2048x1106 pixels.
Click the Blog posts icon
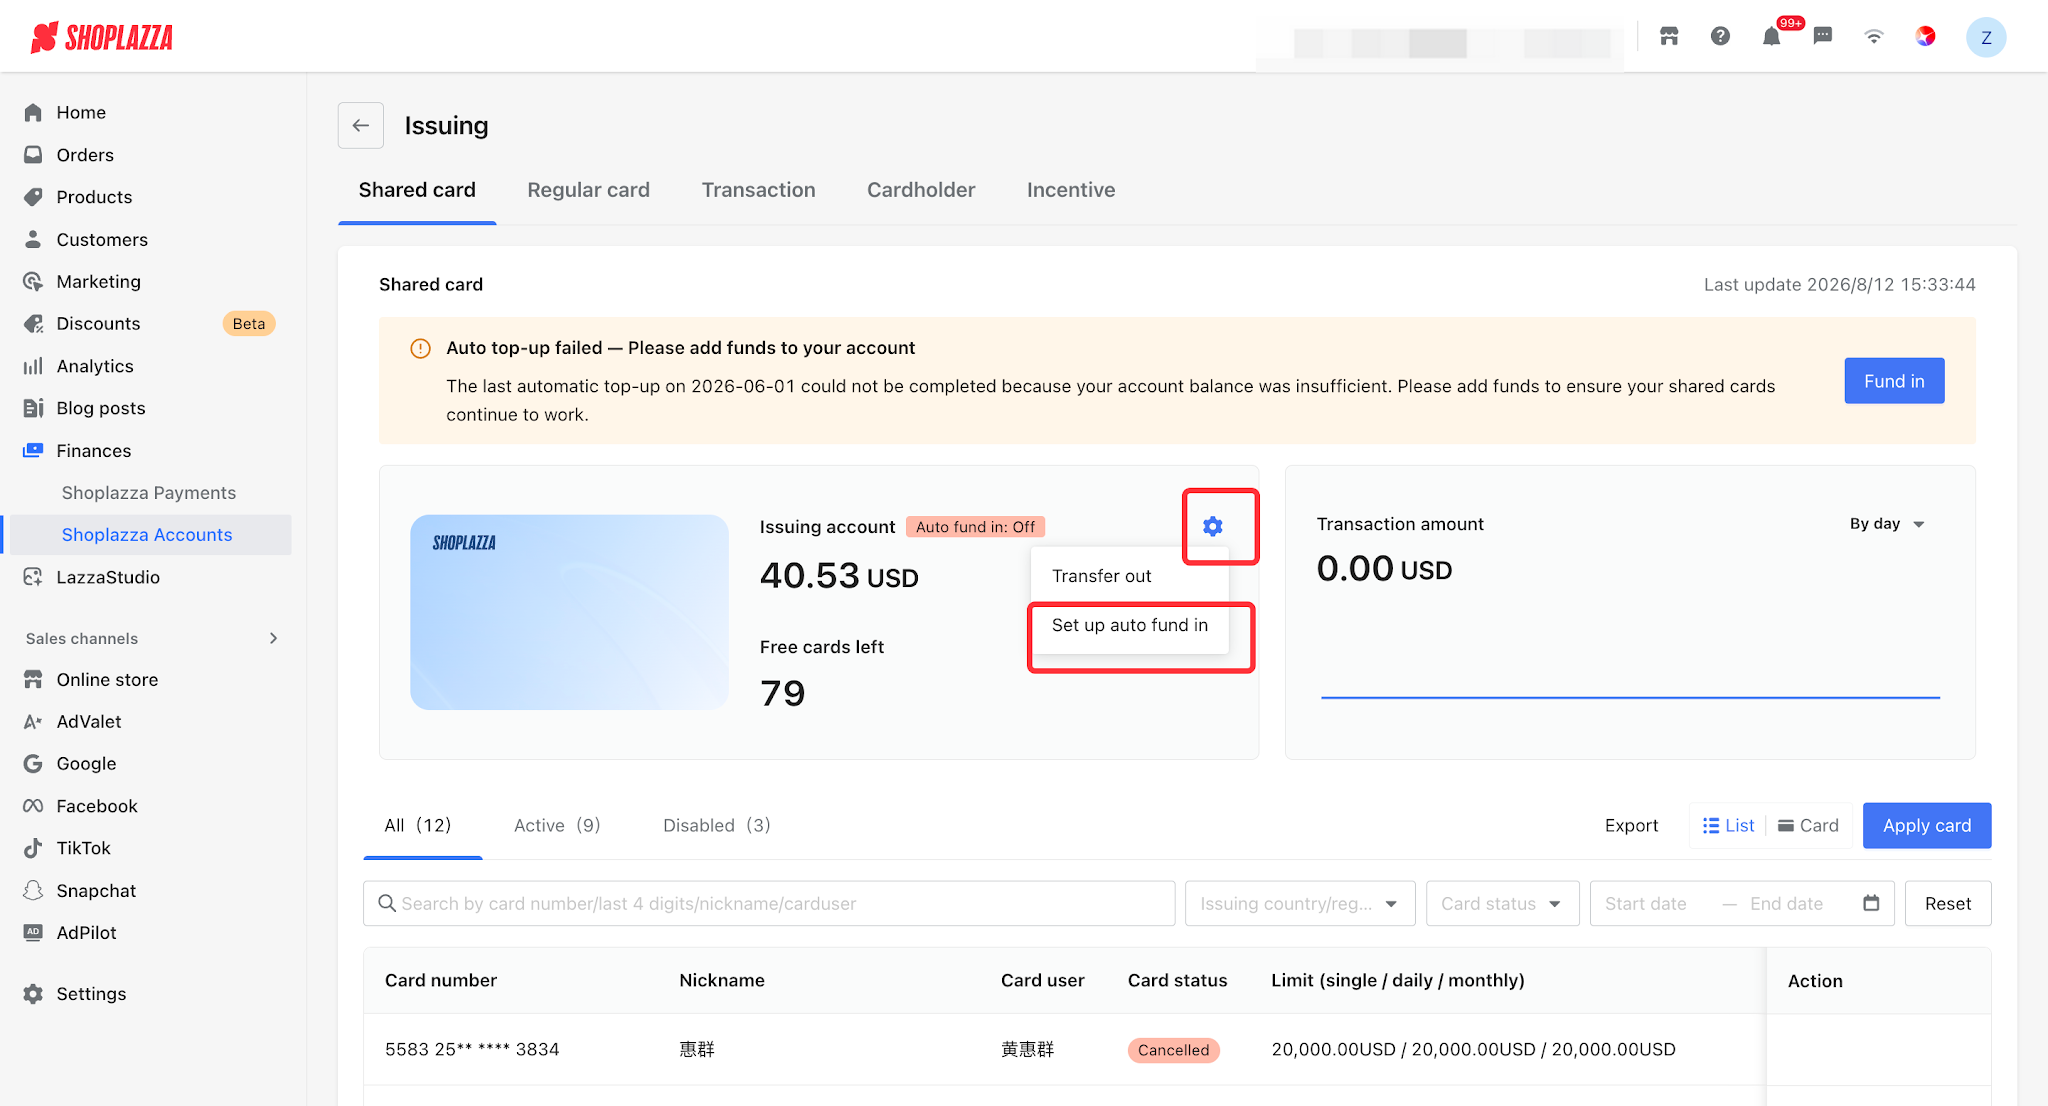33,408
